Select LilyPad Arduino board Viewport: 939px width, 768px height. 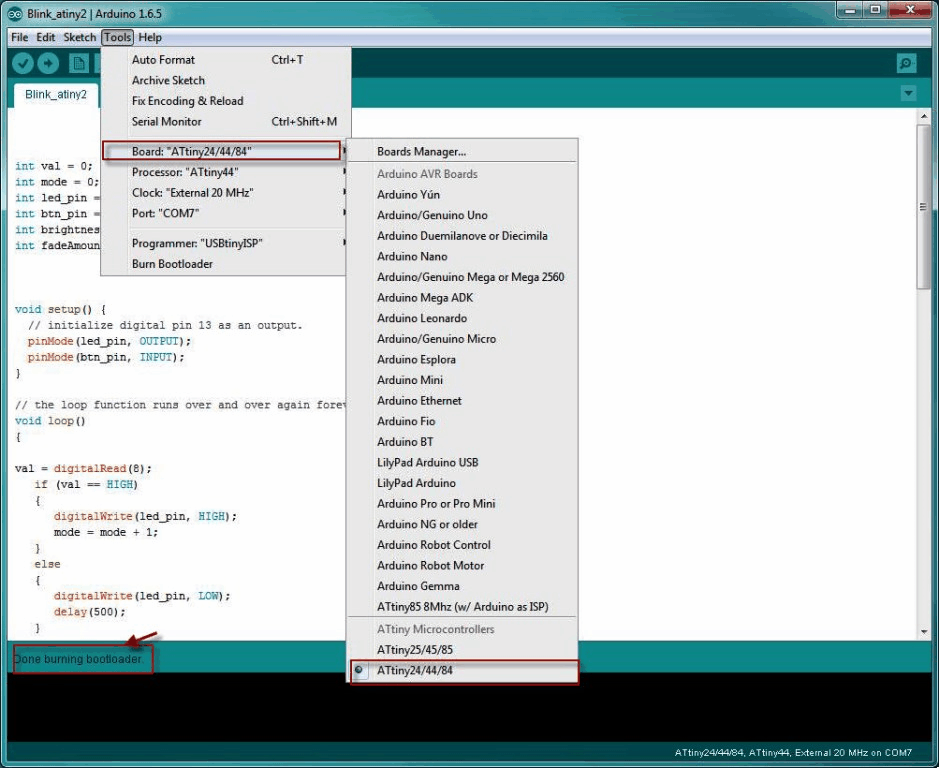[462, 483]
